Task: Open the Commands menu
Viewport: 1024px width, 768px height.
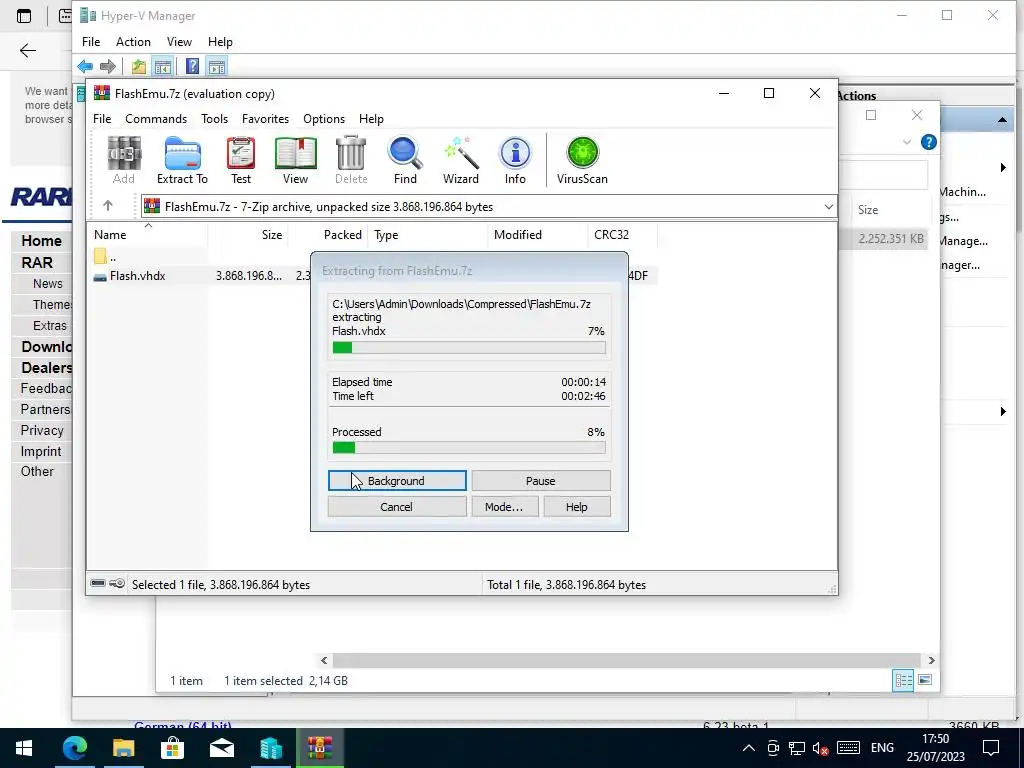Action: pos(156,119)
